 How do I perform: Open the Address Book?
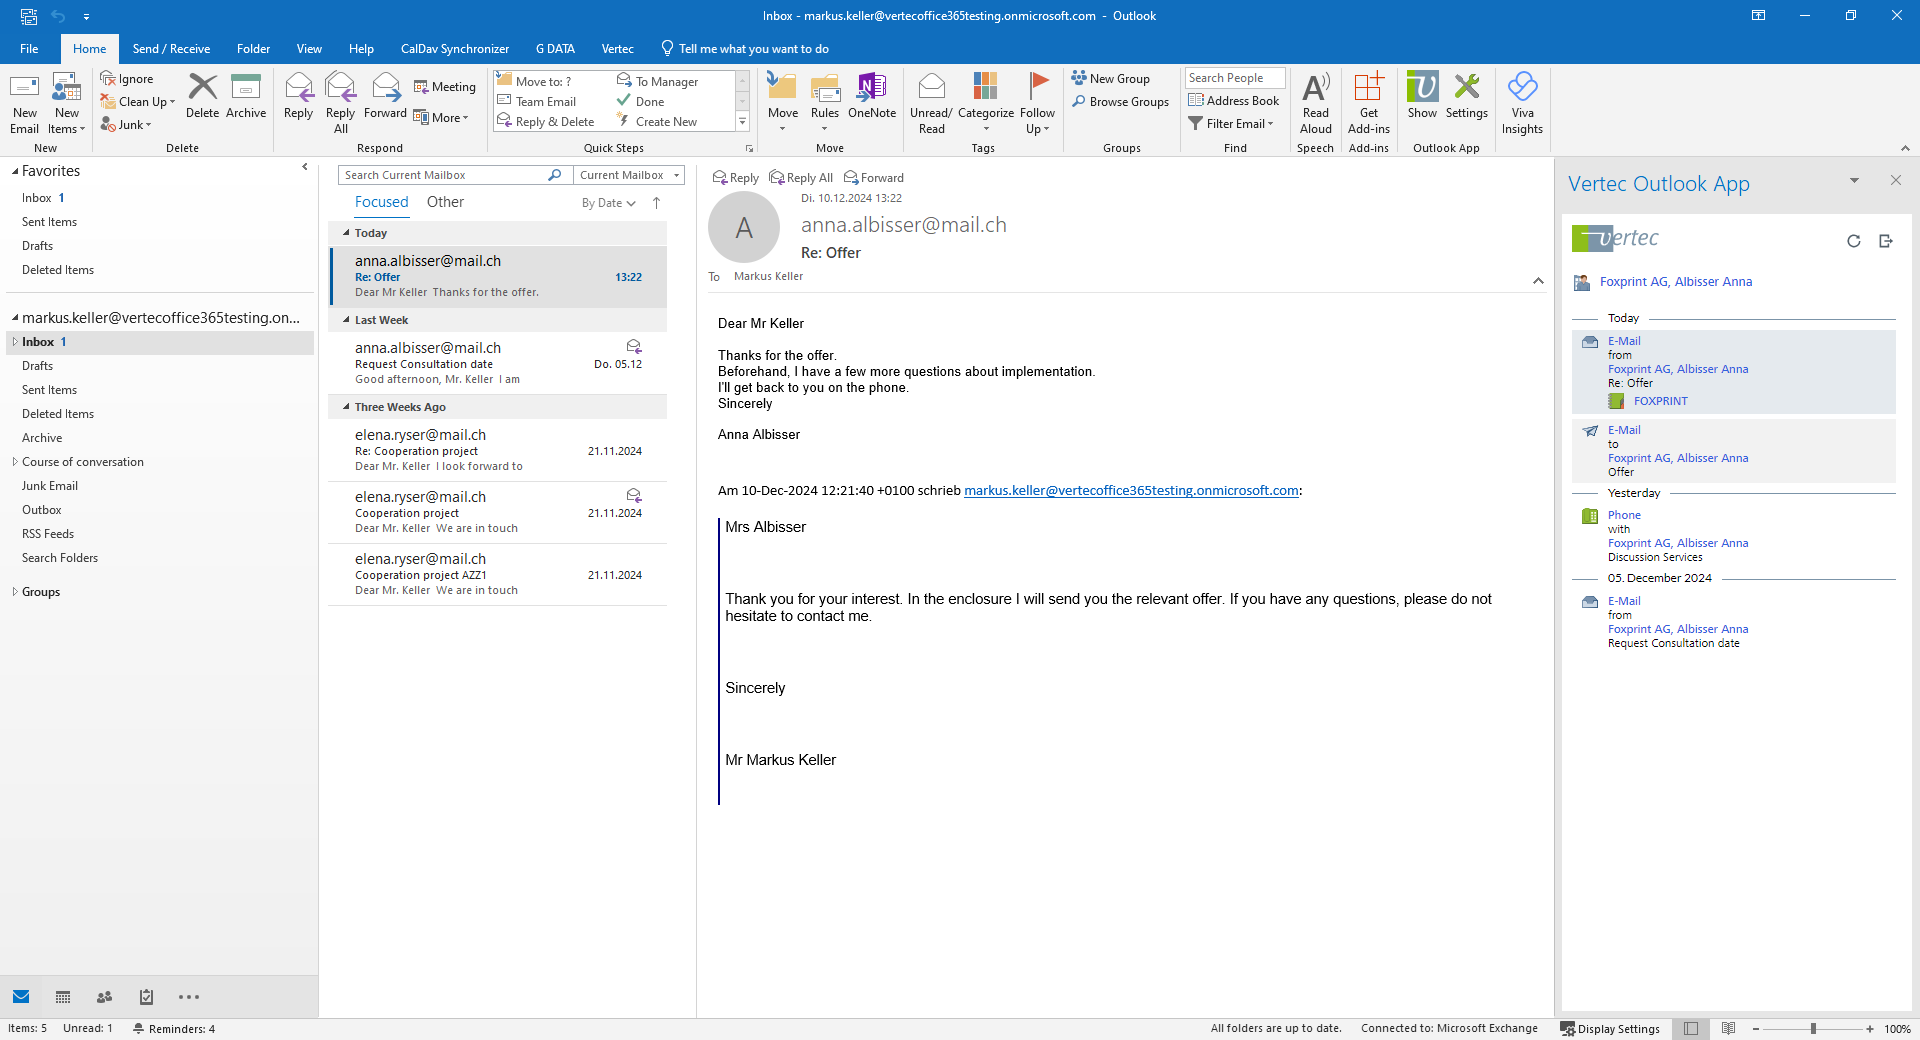click(1234, 100)
